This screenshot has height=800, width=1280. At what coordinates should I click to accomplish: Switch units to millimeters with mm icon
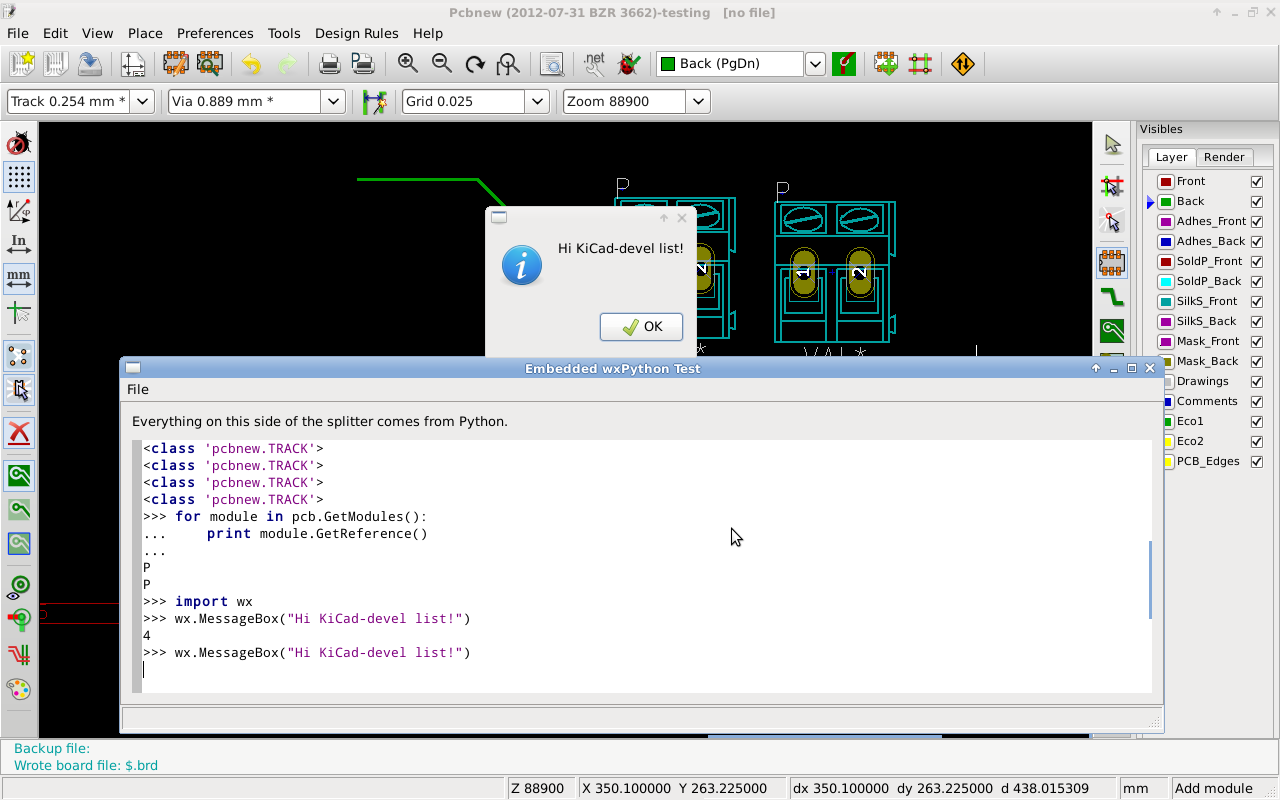tap(18, 278)
